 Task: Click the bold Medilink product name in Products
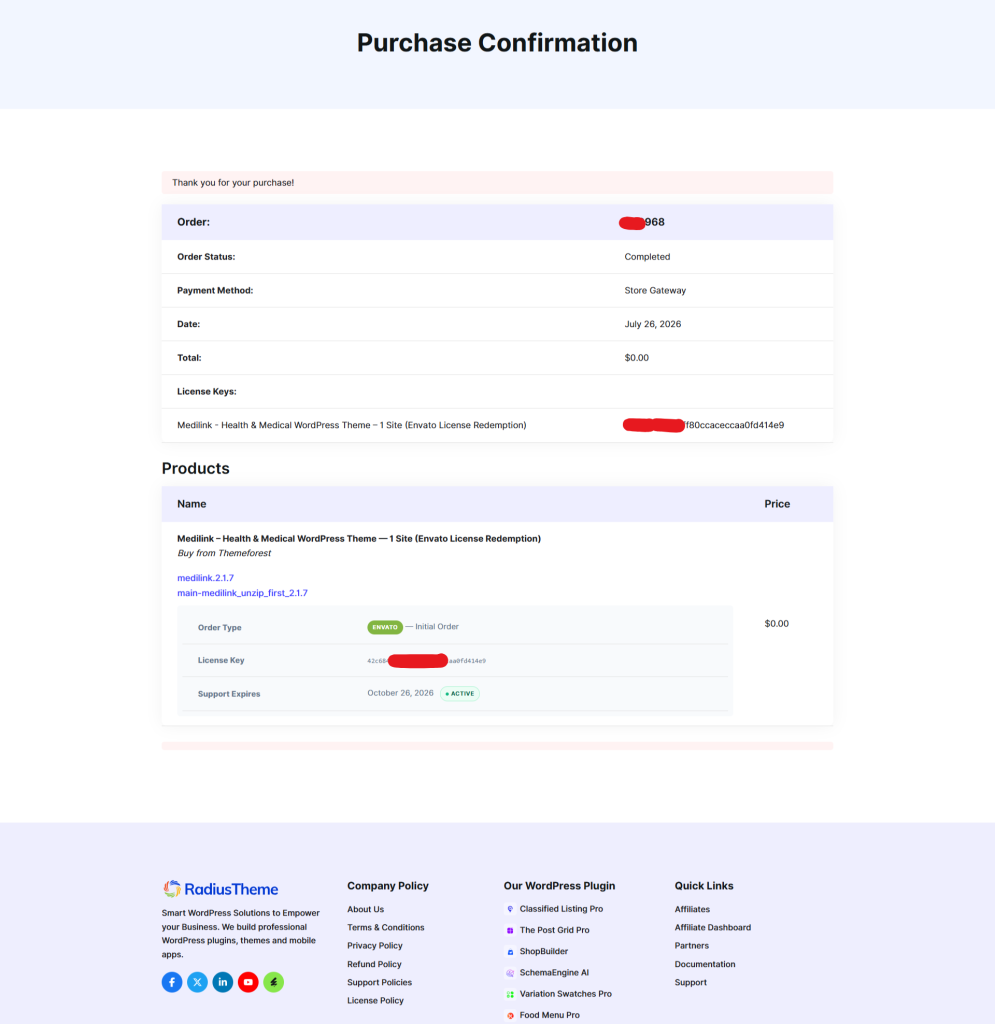(x=359, y=539)
